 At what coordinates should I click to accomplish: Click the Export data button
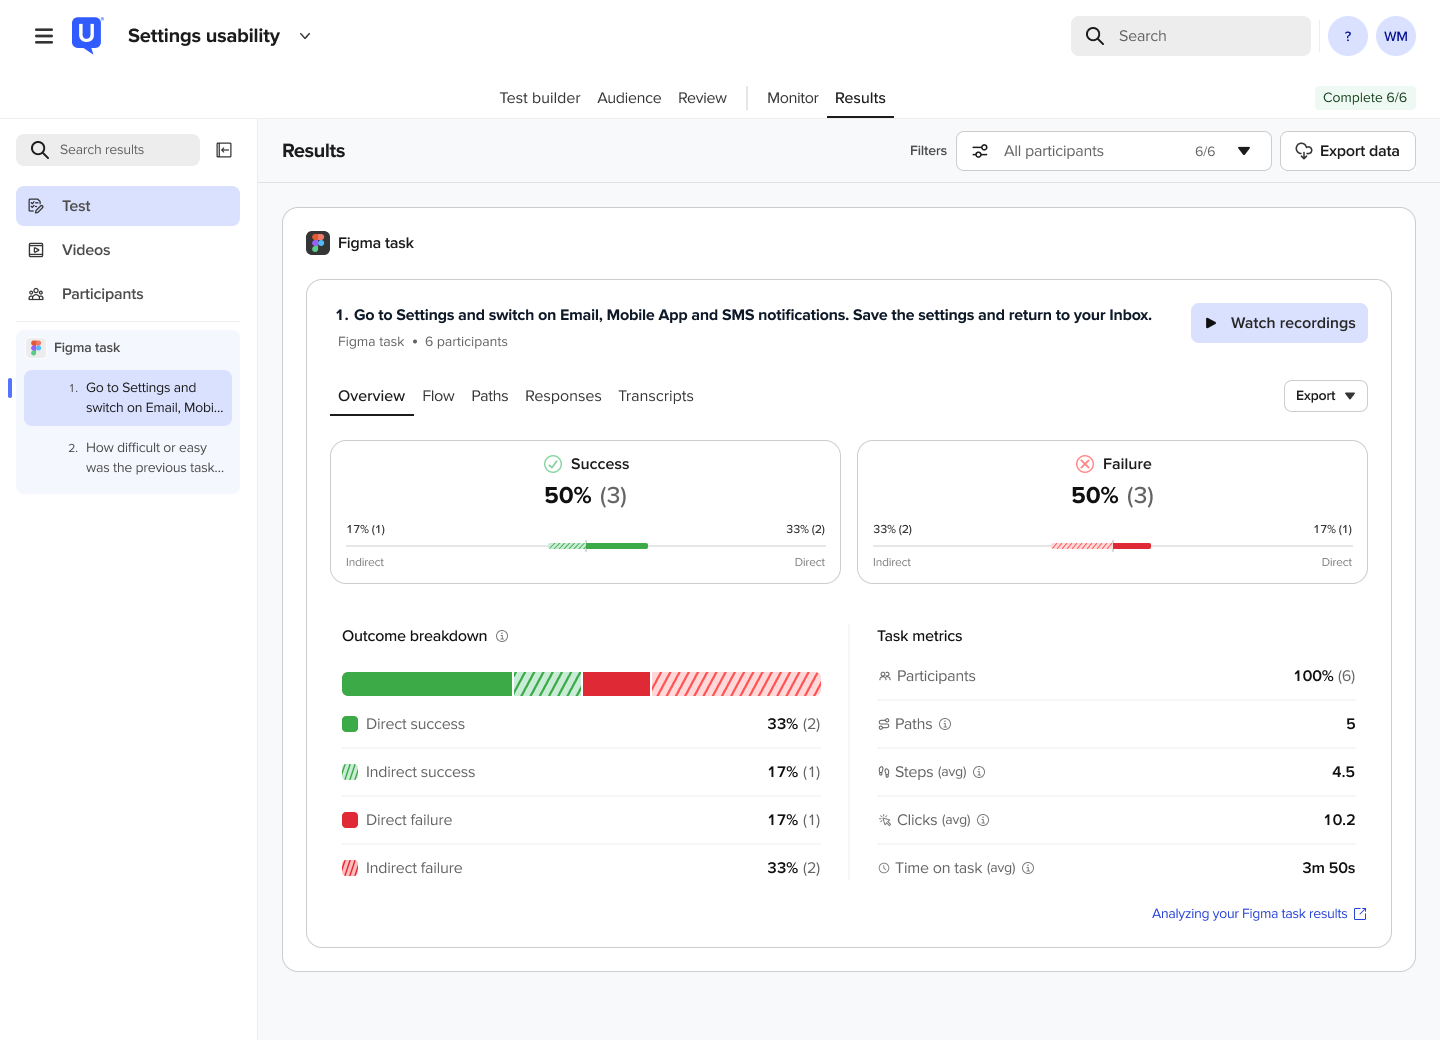click(1348, 151)
